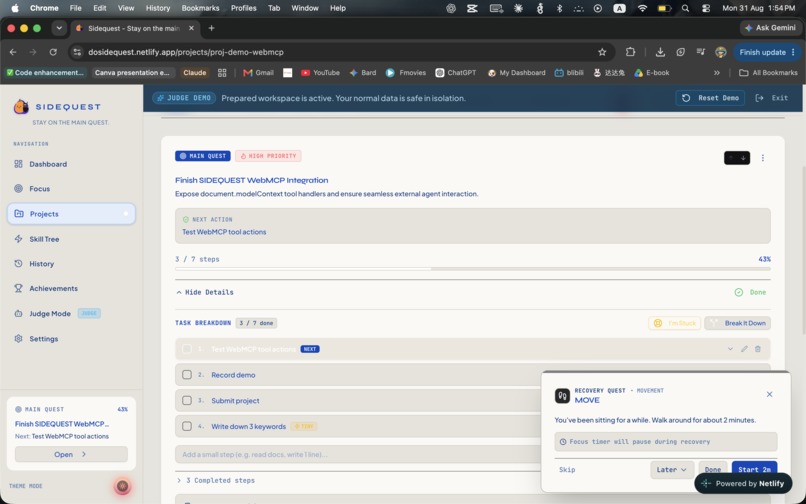Screen dimensions: 806x504
Task: Select the Projects navigation item
Action: [x=71, y=213]
